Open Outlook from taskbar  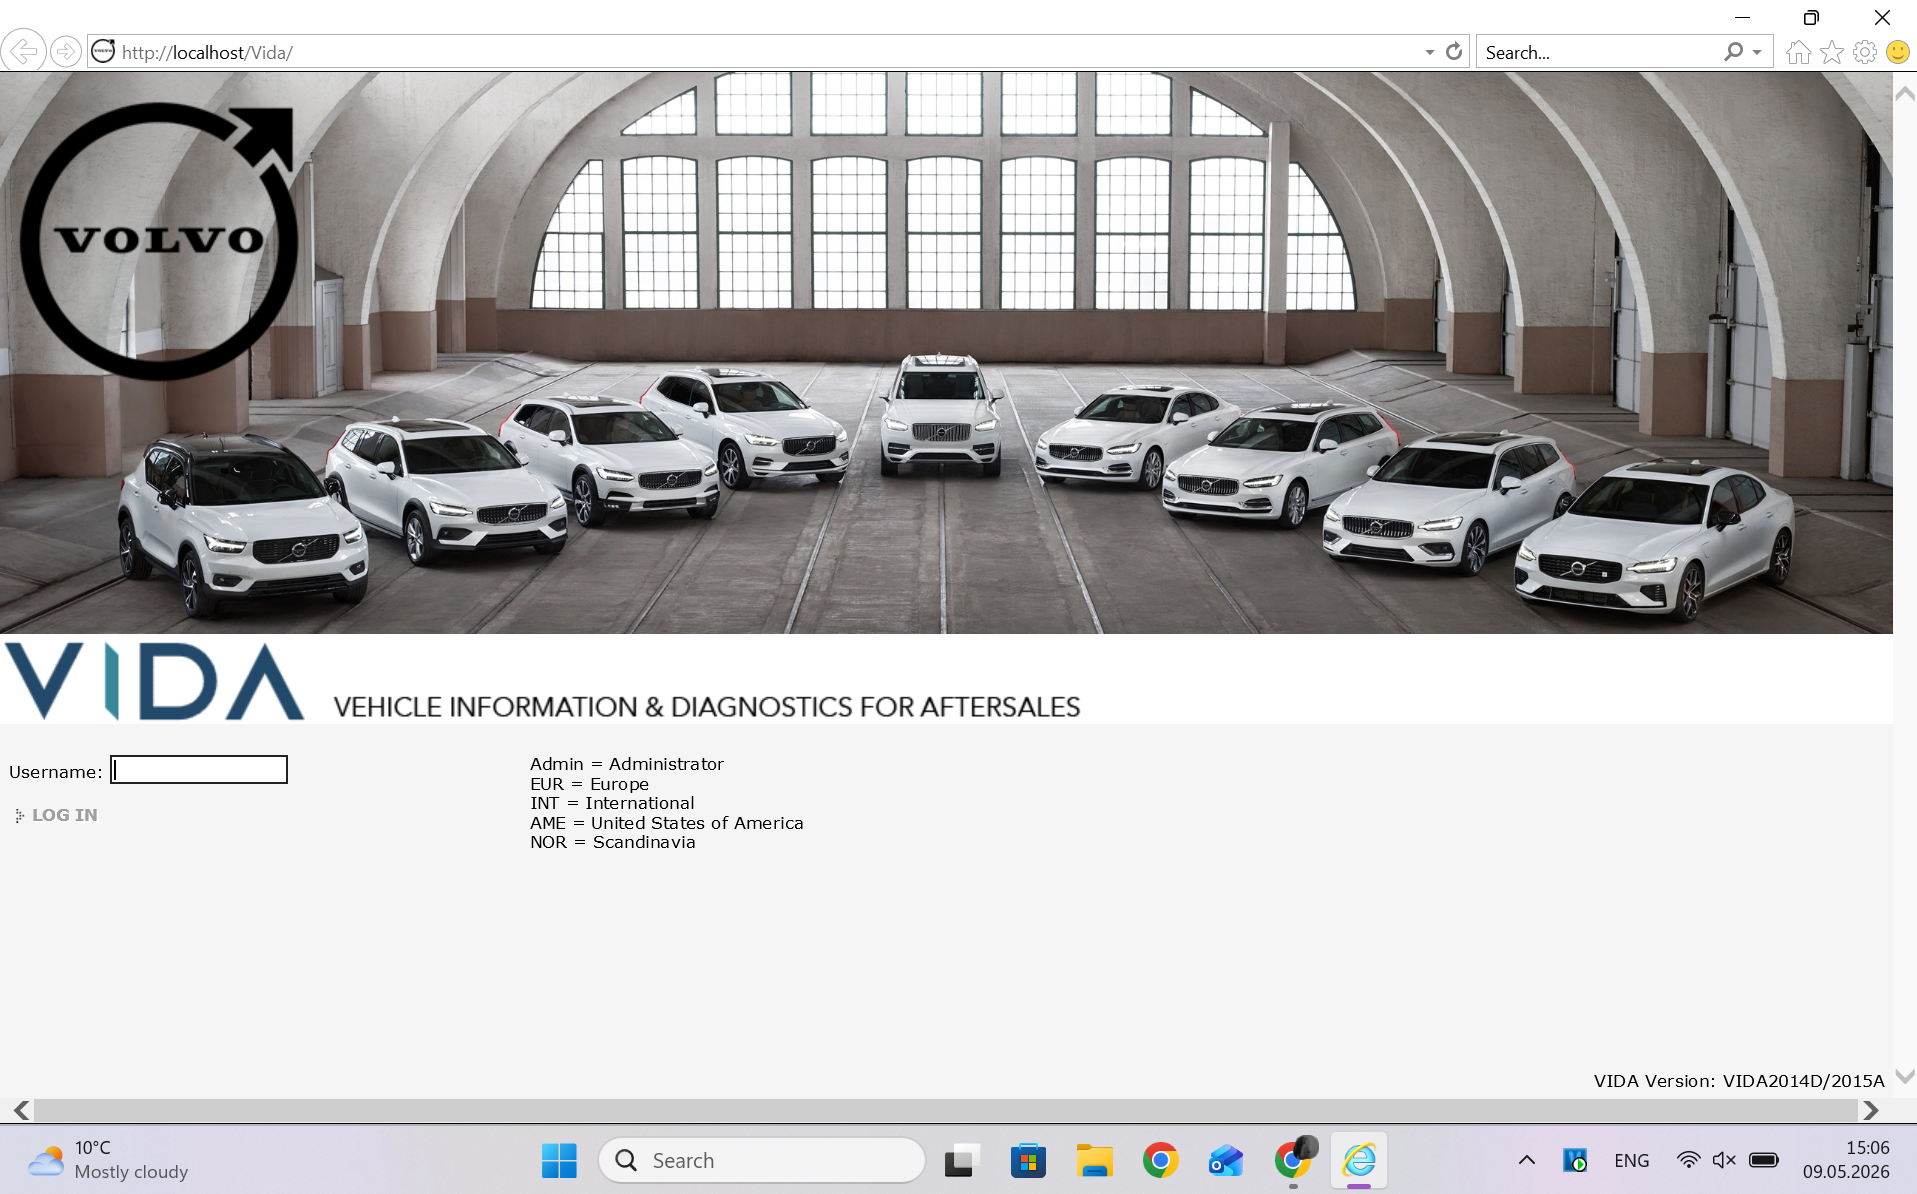coord(1226,1160)
